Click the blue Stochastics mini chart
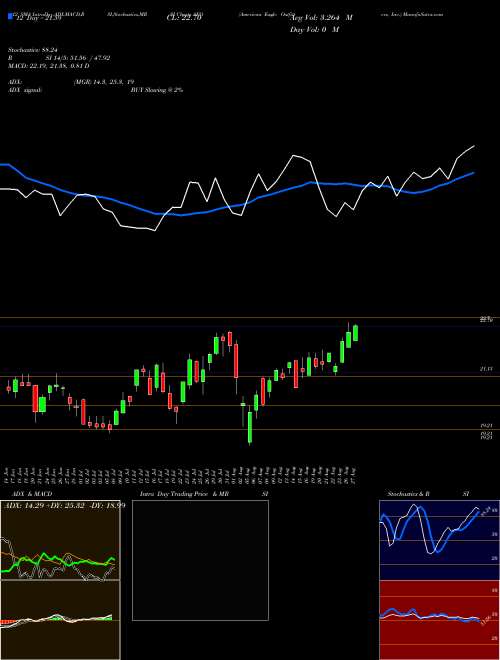Screen dimensions: 500x660 tap(439, 540)
